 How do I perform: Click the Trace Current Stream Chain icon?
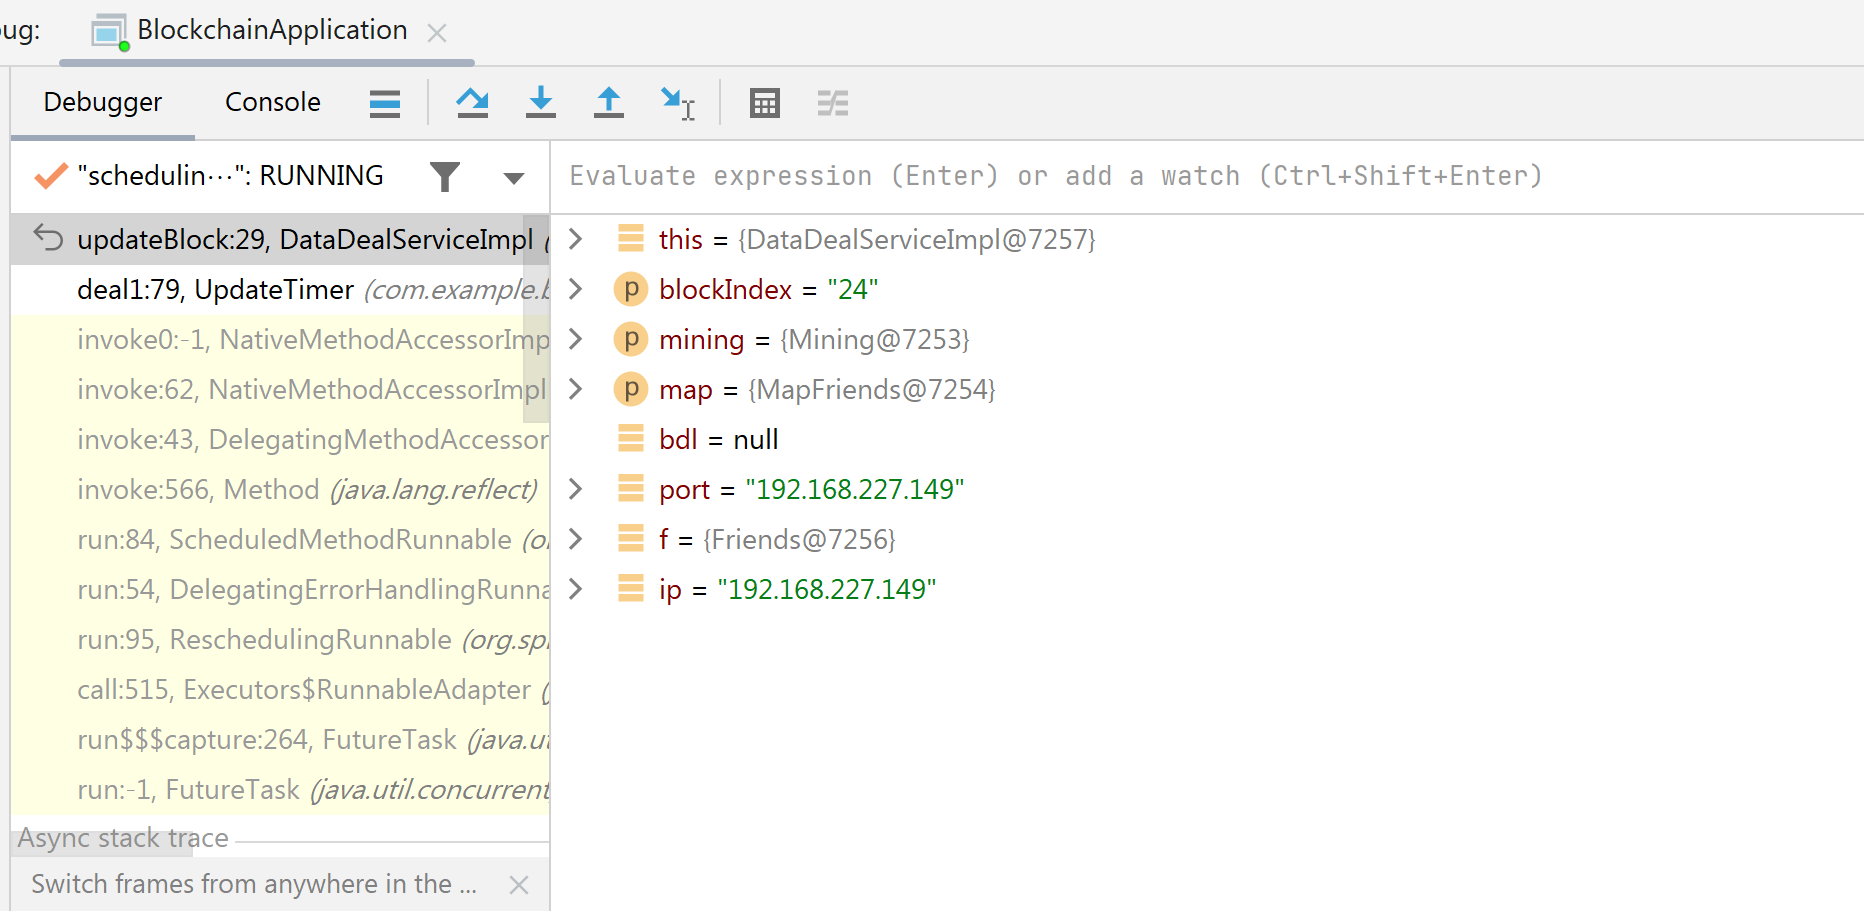(833, 103)
